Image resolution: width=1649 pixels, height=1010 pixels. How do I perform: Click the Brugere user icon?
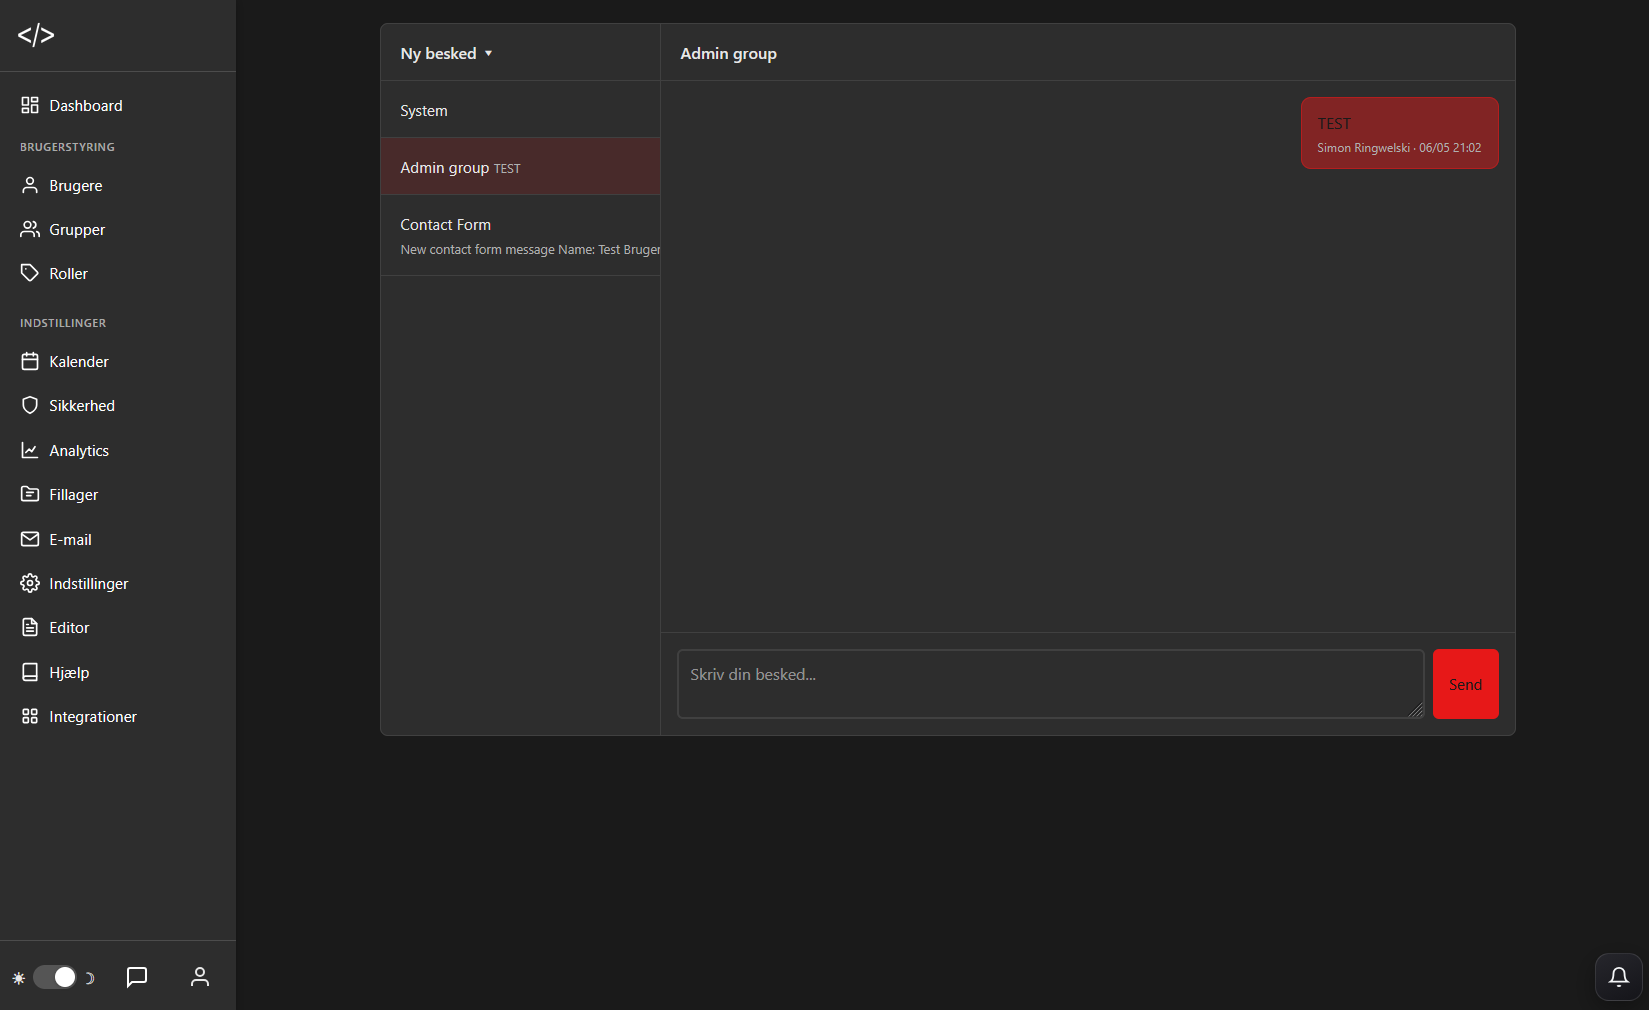30,185
